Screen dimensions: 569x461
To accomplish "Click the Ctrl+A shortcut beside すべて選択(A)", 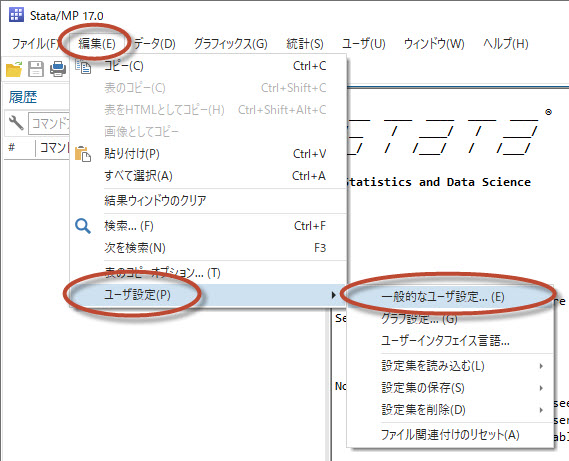I will [x=309, y=176].
